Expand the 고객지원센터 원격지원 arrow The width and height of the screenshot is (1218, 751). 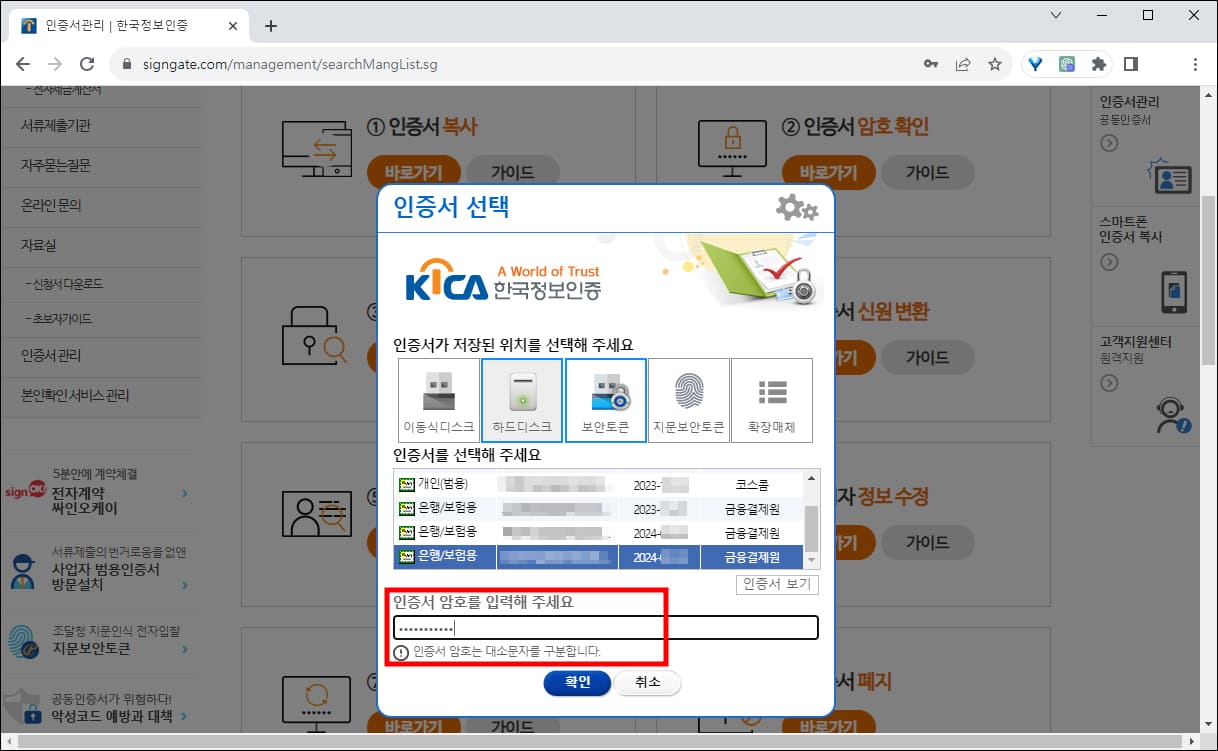(x=1108, y=381)
